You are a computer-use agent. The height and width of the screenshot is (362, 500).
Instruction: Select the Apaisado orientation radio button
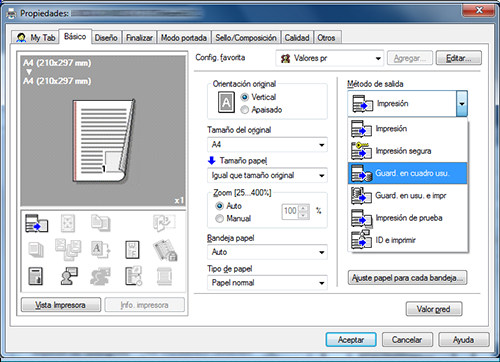(245, 110)
